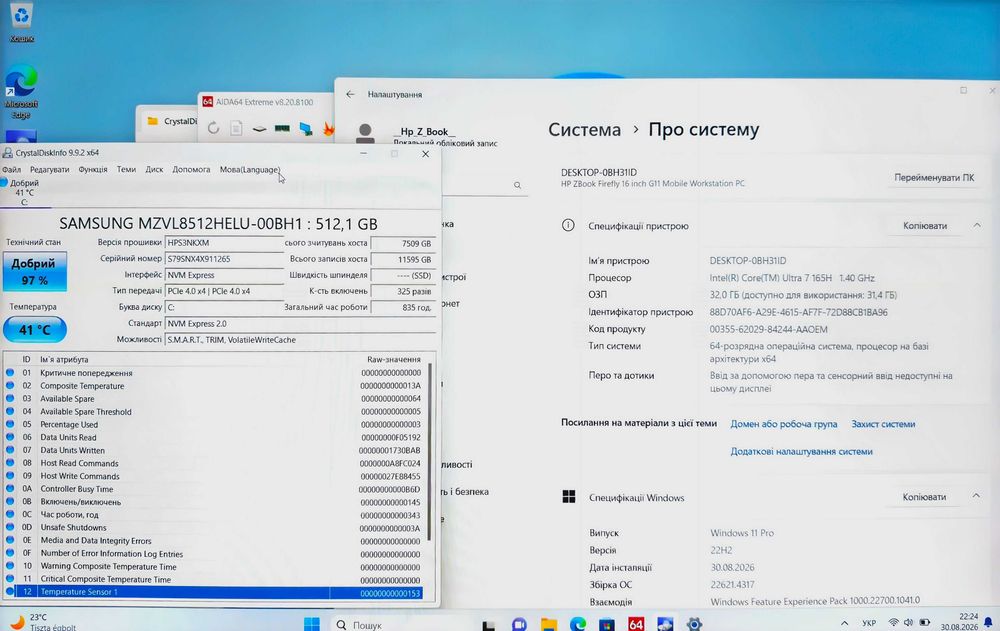
Task: Open the AIDA64 memory module benchmark icon
Action: (x=282, y=129)
